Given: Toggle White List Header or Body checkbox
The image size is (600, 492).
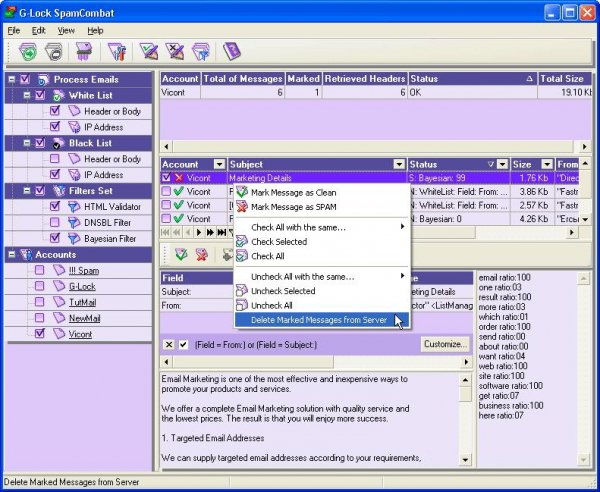Looking at the screenshot, I should [55, 111].
